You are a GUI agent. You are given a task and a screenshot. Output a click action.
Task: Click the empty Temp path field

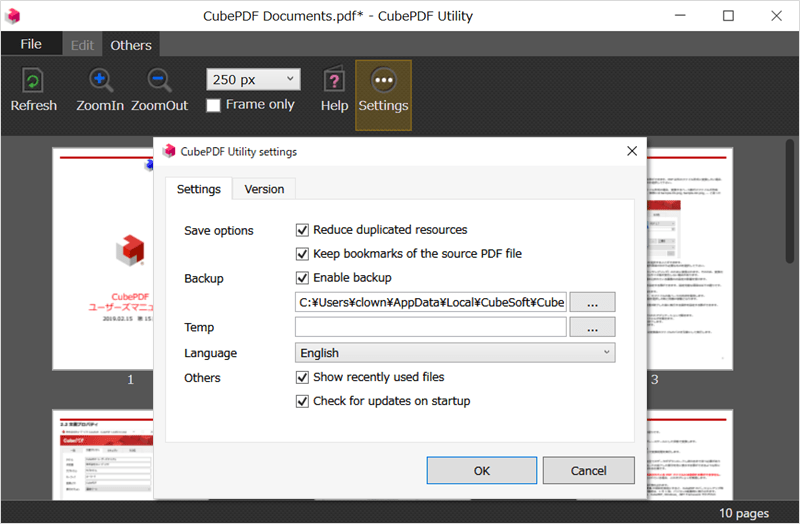[431, 327]
